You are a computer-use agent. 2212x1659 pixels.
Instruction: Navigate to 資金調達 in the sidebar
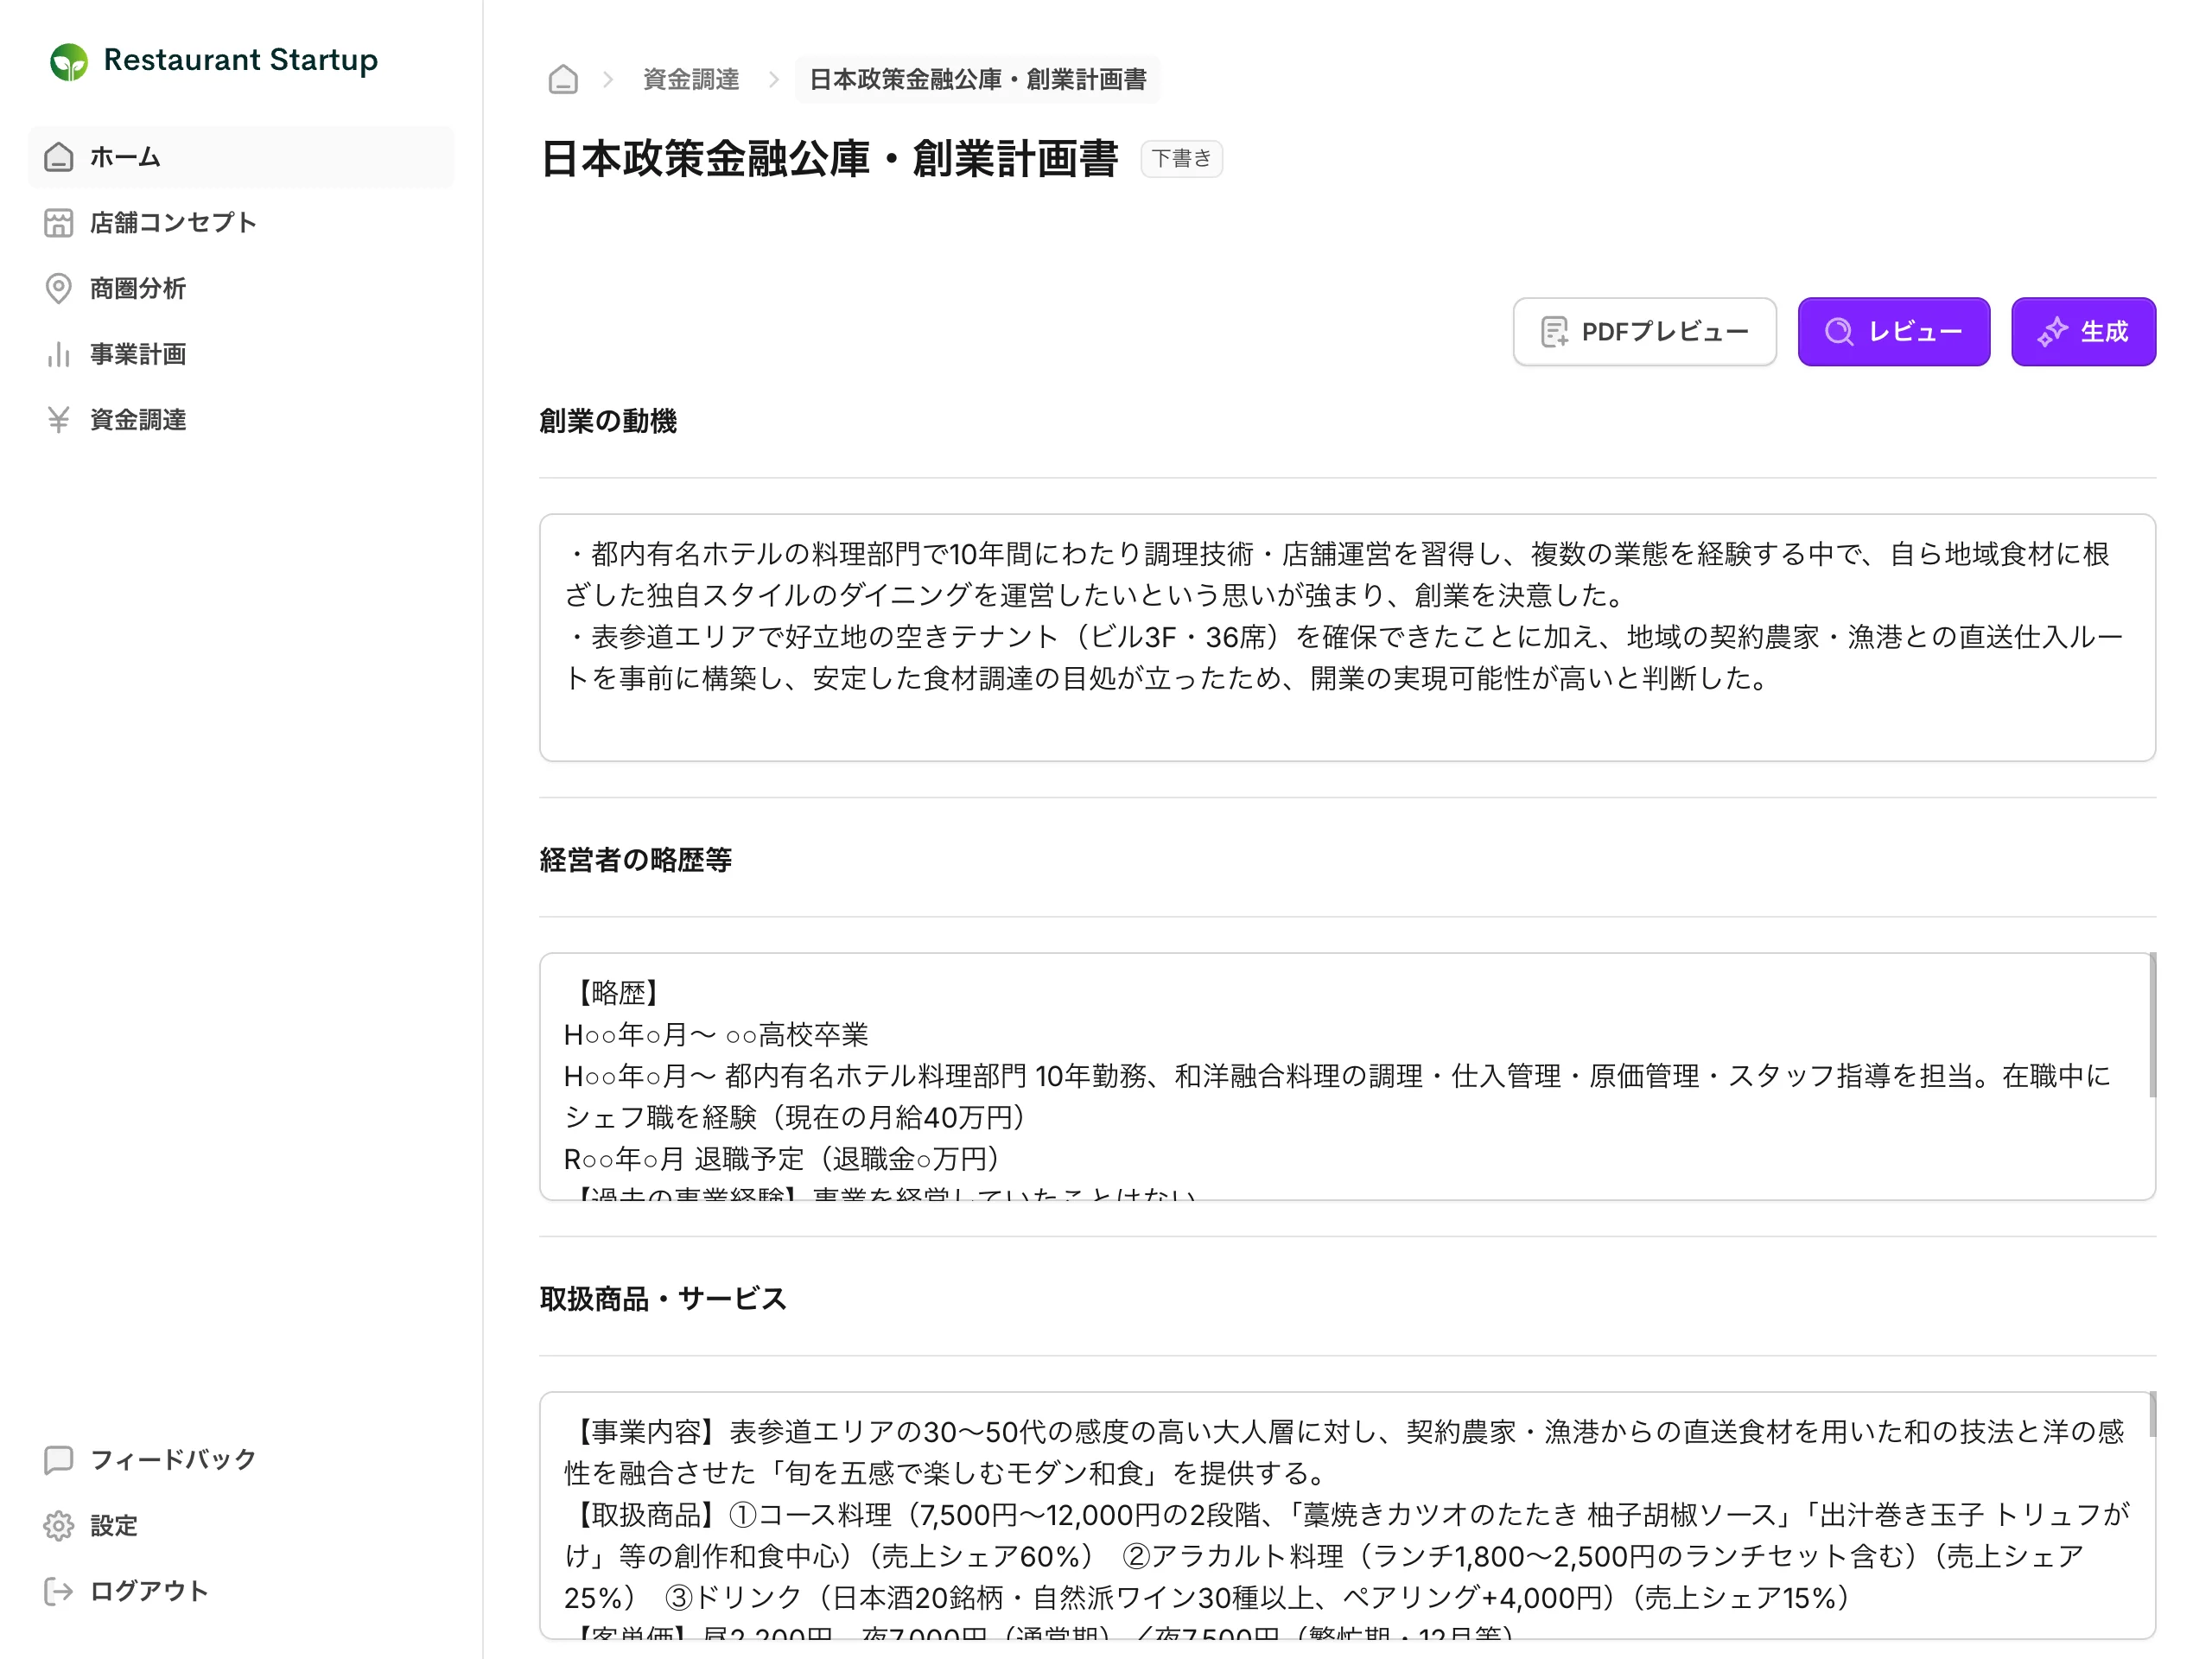[x=241, y=420]
